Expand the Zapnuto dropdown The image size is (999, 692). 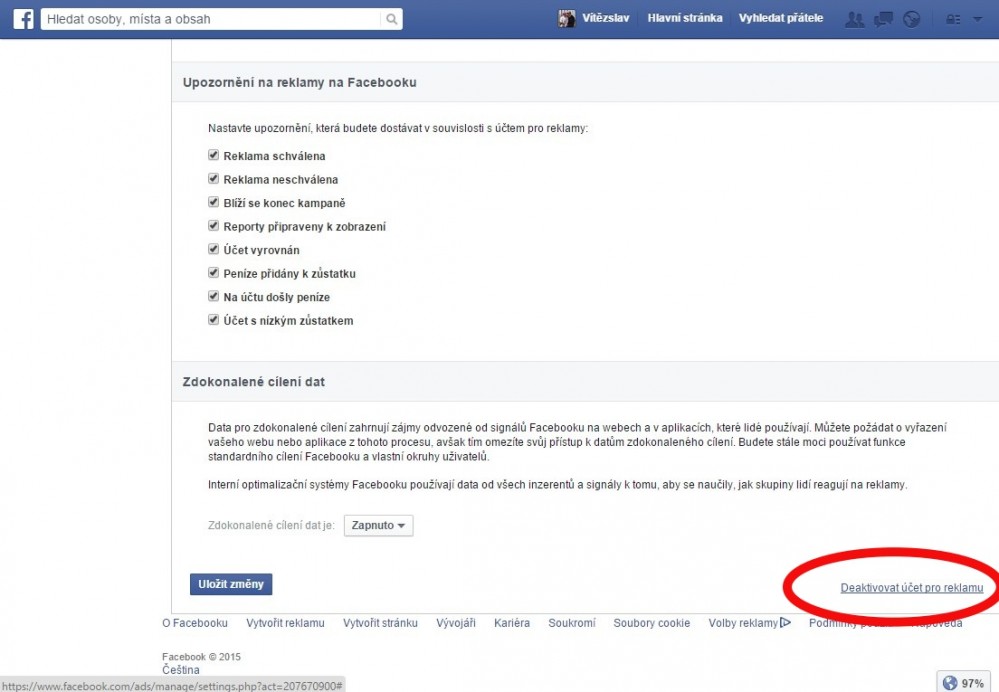click(378, 525)
